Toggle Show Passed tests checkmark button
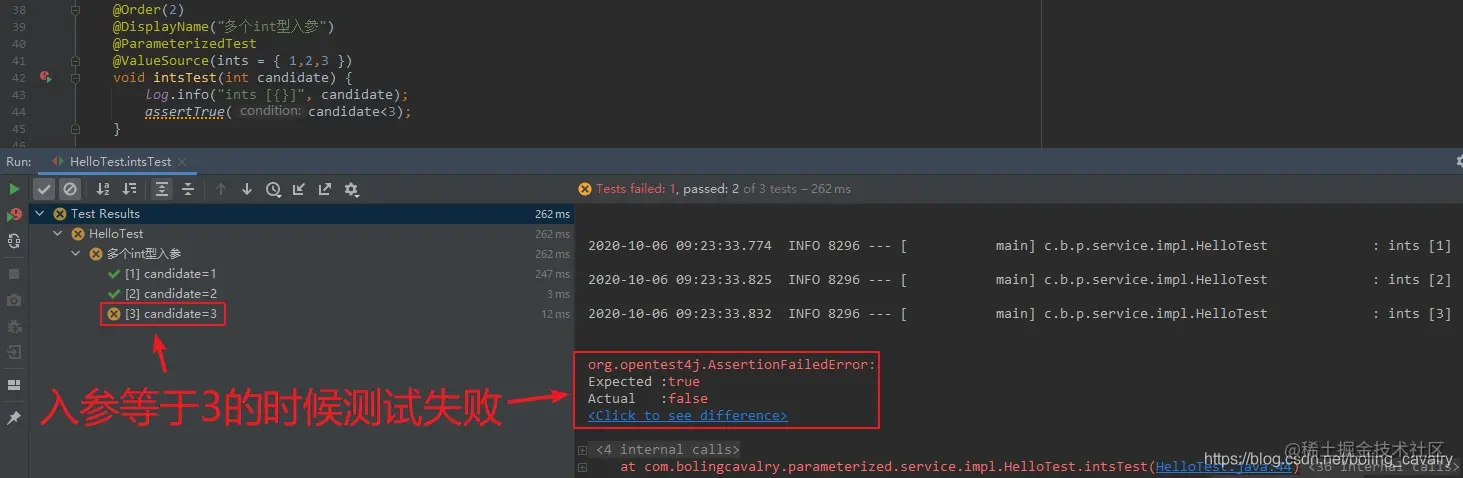The width and height of the screenshot is (1463, 478). click(44, 189)
